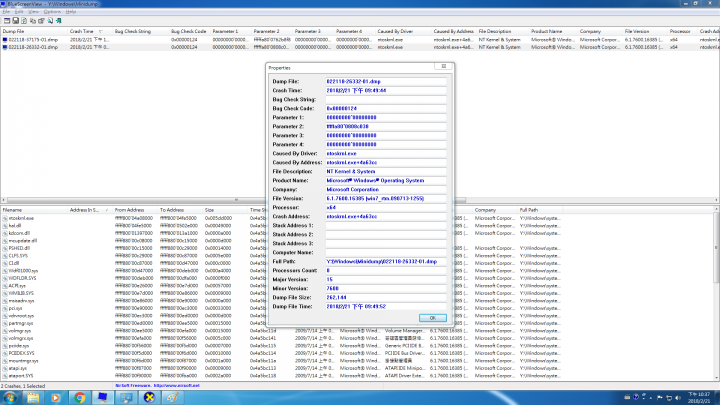This screenshot has width=720, height=405.
Task: Click OK in the Properties dialog
Action: click(x=433, y=318)
